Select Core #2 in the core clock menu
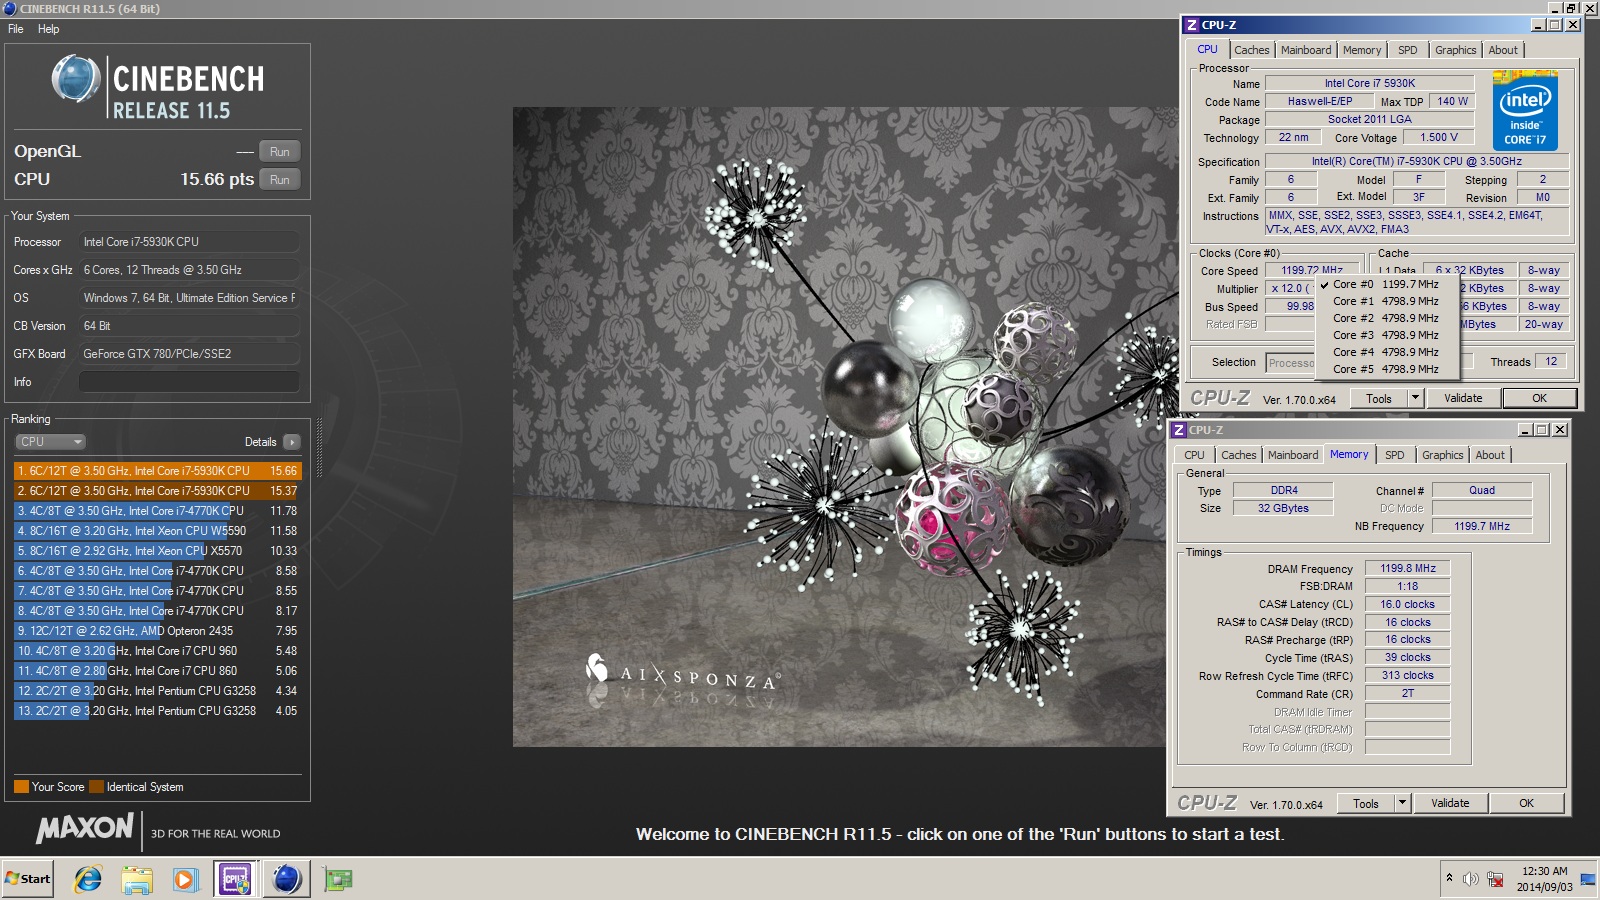 [1387, 318]
